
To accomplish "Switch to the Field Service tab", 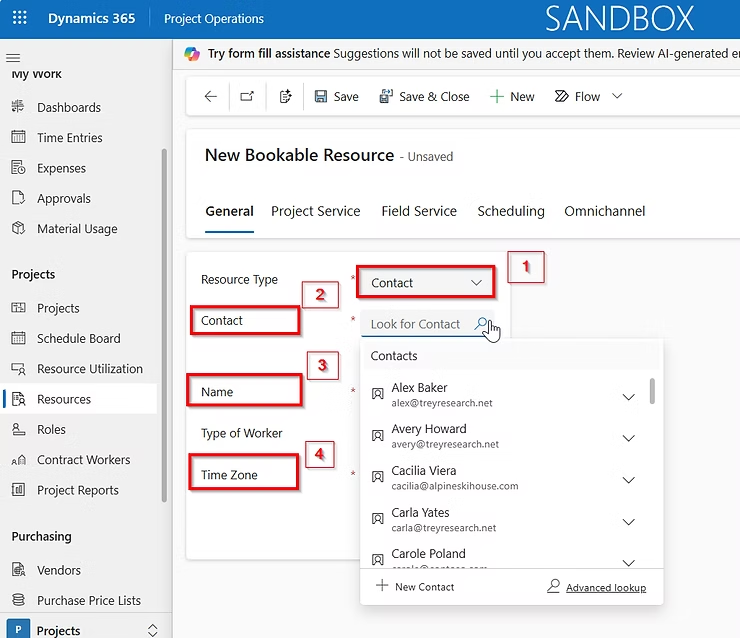I will pos(419,211).
